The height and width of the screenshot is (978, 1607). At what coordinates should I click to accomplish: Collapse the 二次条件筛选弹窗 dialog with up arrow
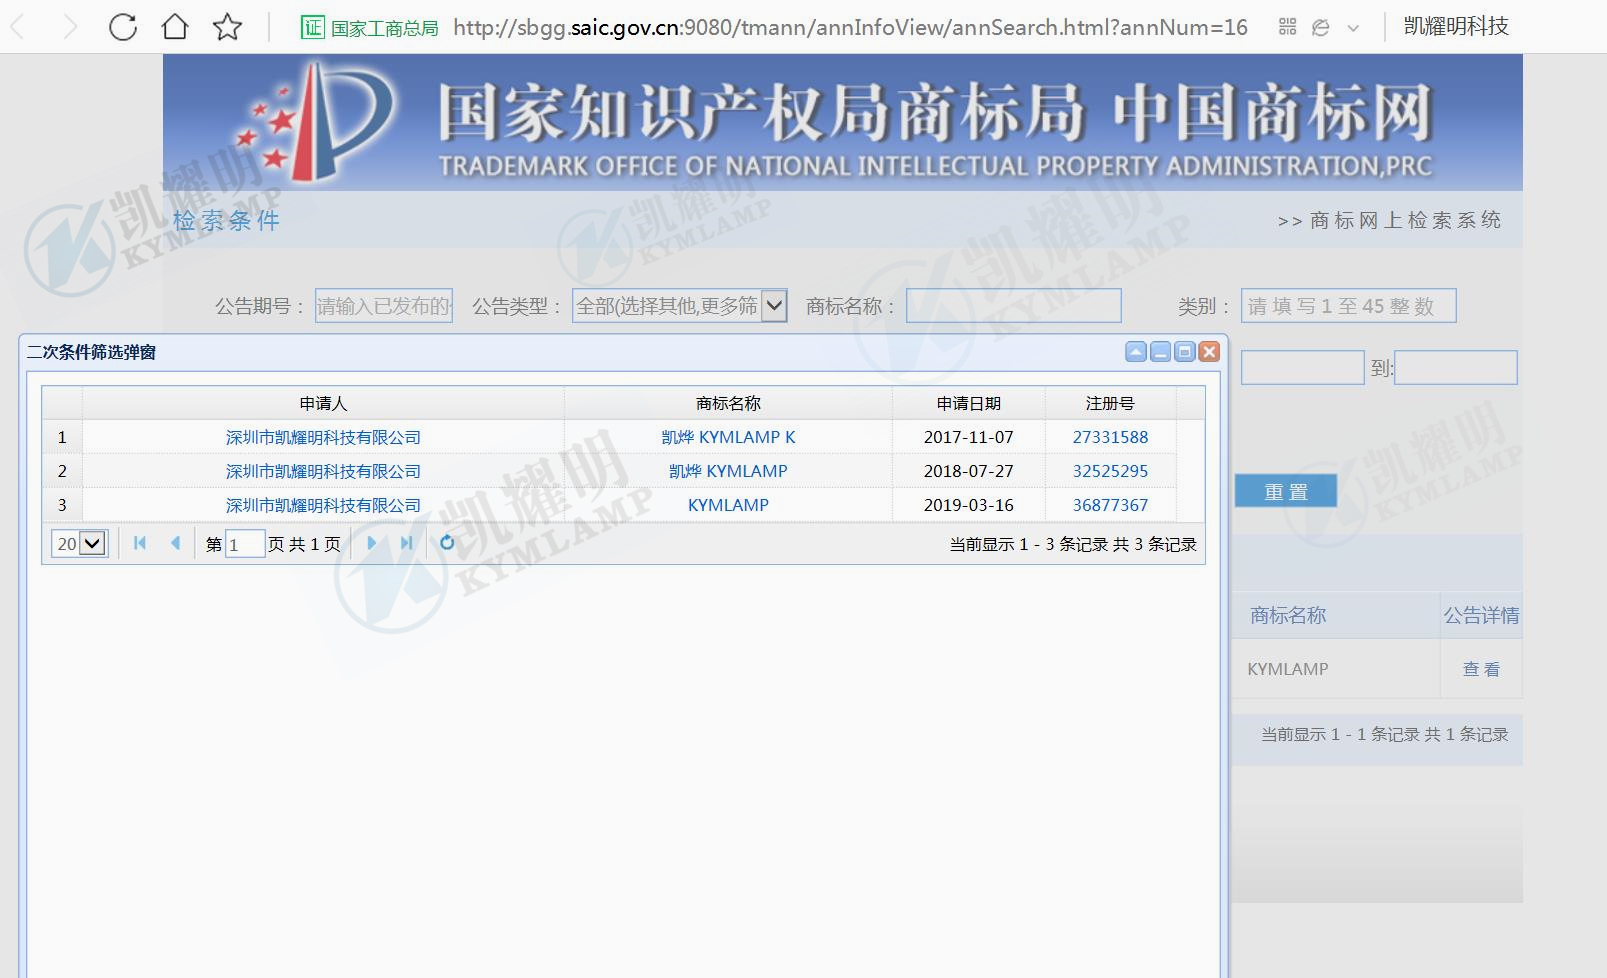coord(1136,352)
